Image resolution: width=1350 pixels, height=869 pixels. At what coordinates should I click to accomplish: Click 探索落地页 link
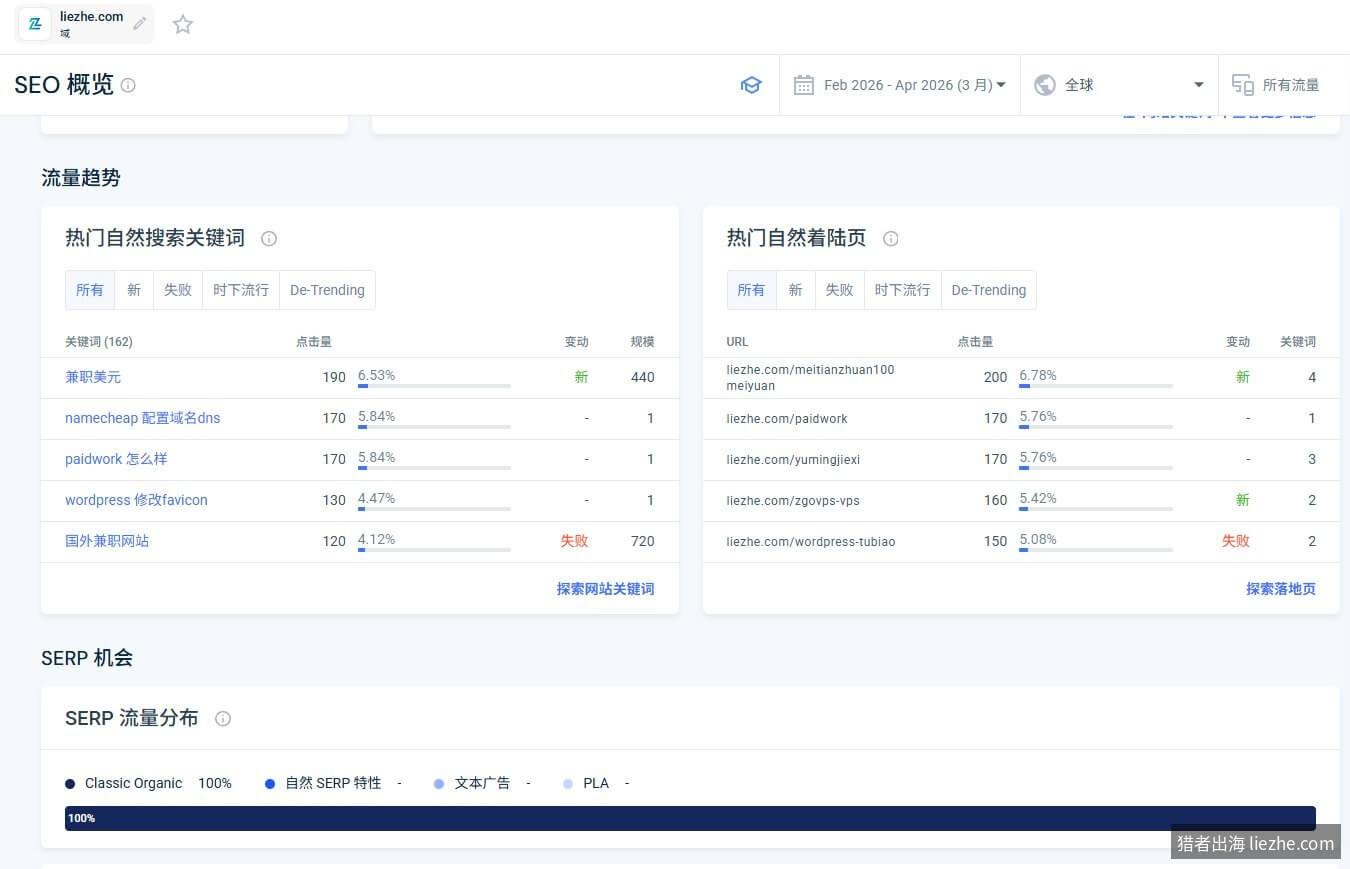(1280, 589)
